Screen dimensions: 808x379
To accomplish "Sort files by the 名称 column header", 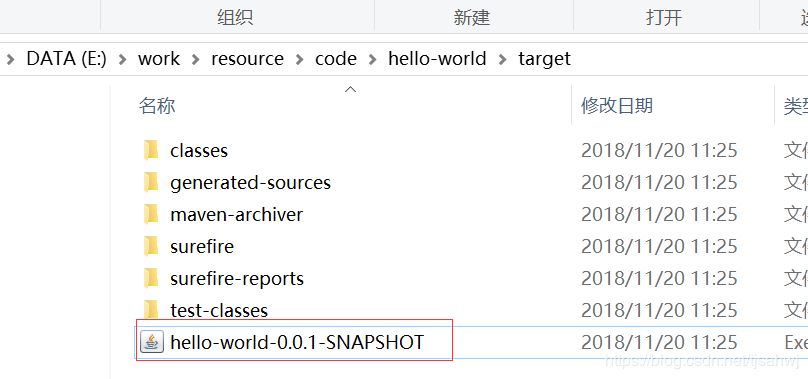I will (157, 106).
